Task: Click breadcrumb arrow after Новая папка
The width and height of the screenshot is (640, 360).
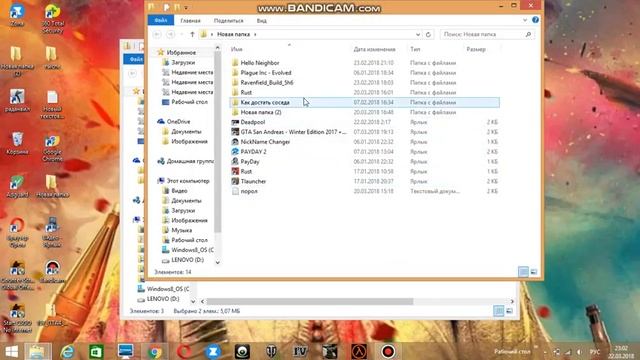Action: 255,35
